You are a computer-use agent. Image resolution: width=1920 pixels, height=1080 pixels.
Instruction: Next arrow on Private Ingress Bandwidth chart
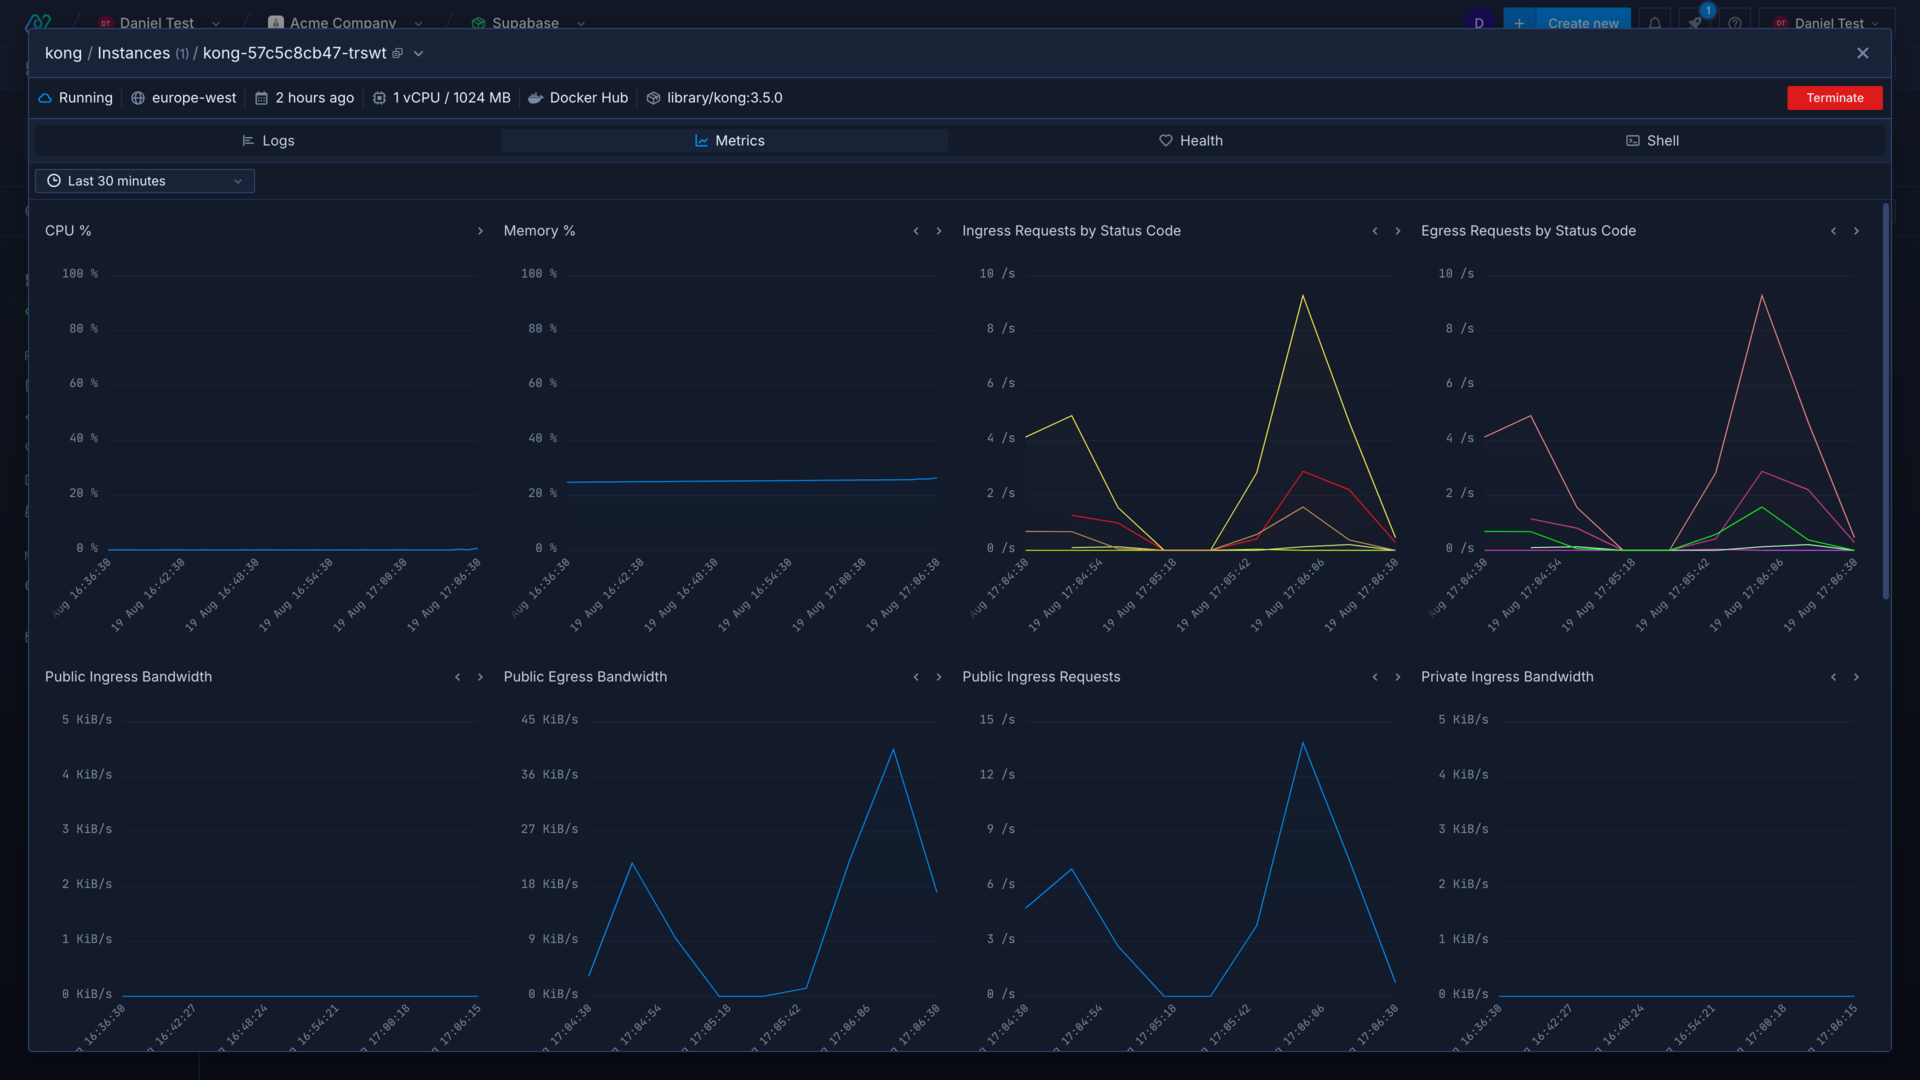[x=1856, y=677]
